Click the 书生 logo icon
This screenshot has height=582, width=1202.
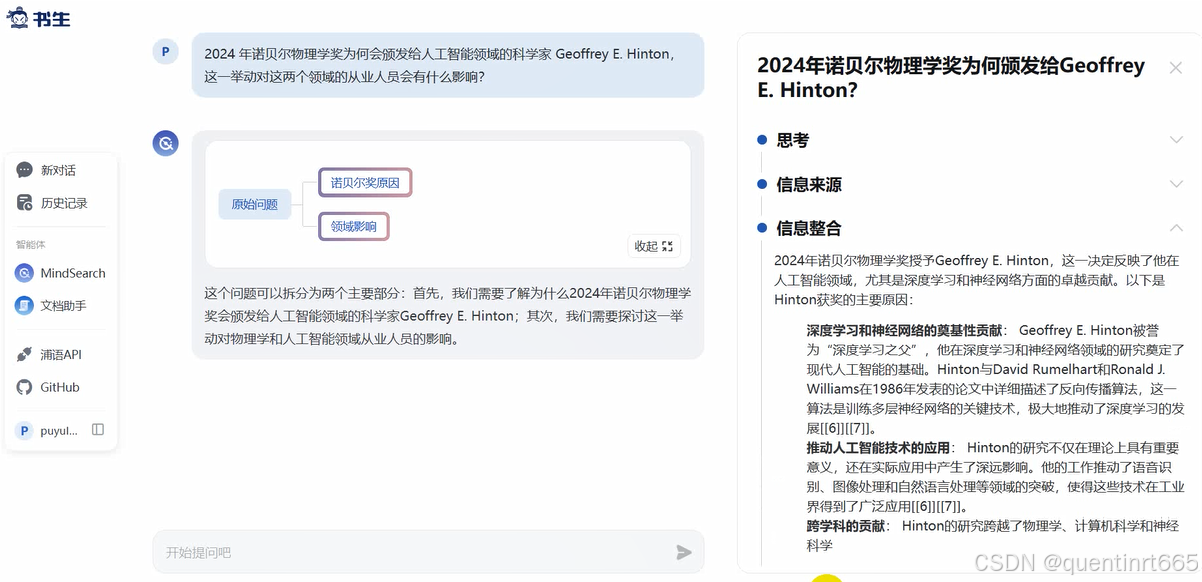19,18
